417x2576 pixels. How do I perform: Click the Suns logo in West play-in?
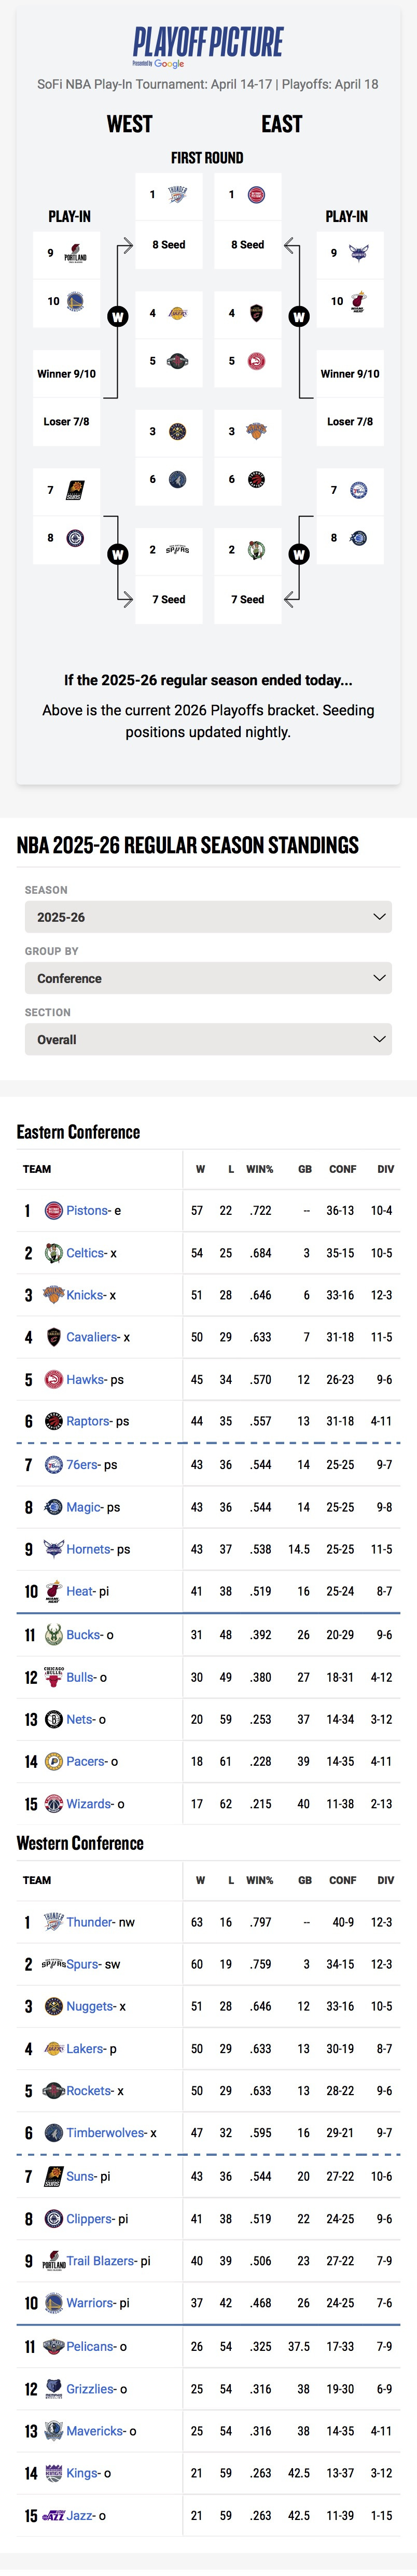pos(75,490)
